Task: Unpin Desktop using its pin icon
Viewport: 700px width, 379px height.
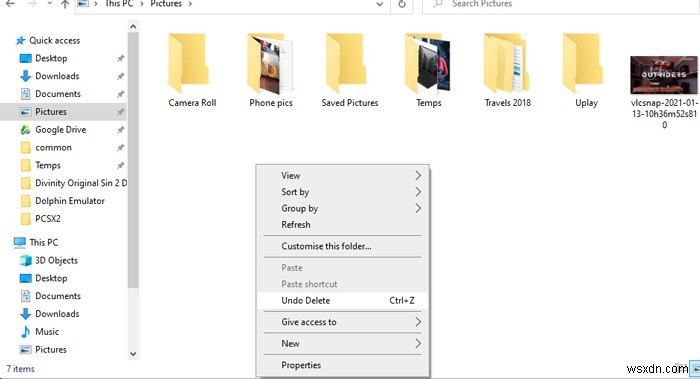Action: [x=120, y=58]
